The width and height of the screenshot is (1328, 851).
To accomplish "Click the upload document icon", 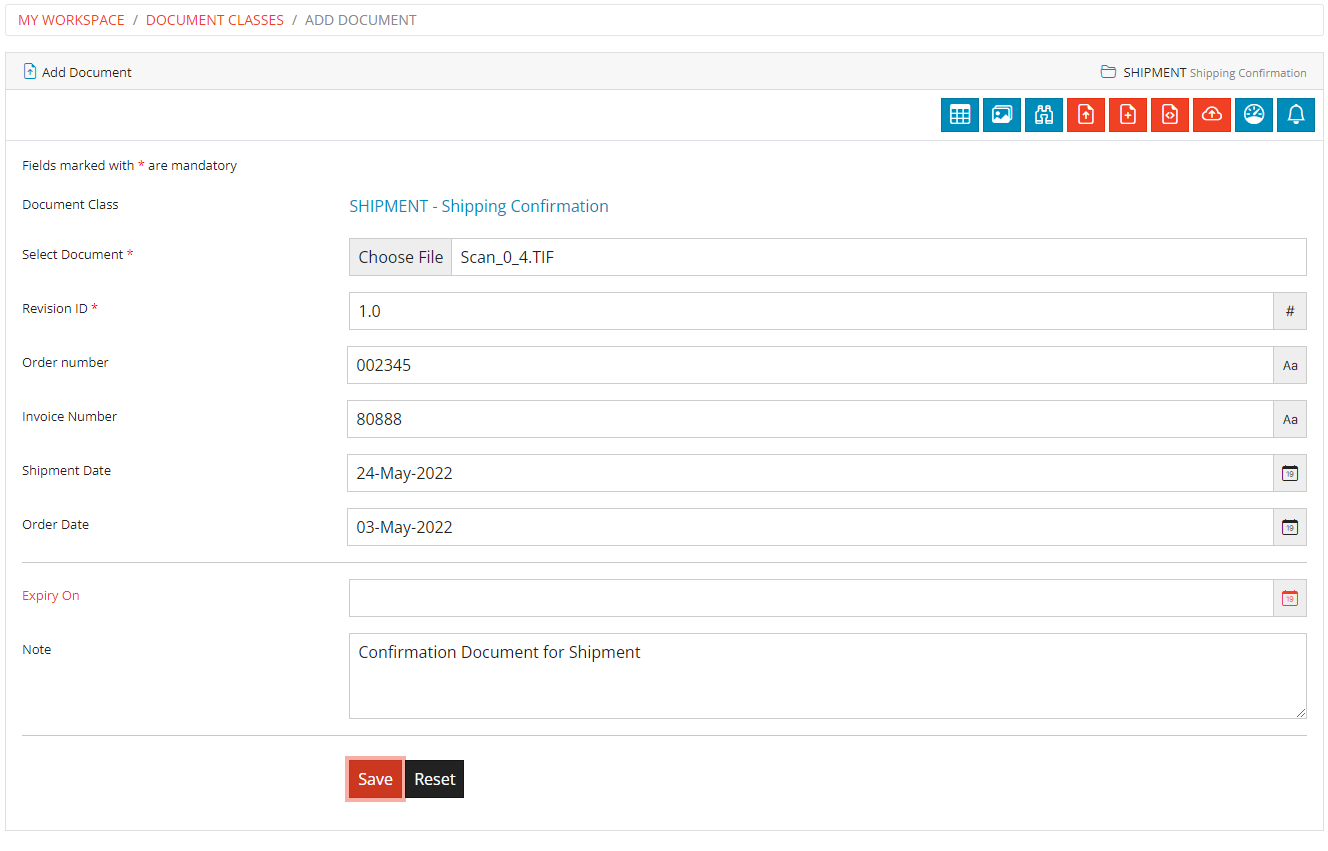I will (x=1086, y=114).
